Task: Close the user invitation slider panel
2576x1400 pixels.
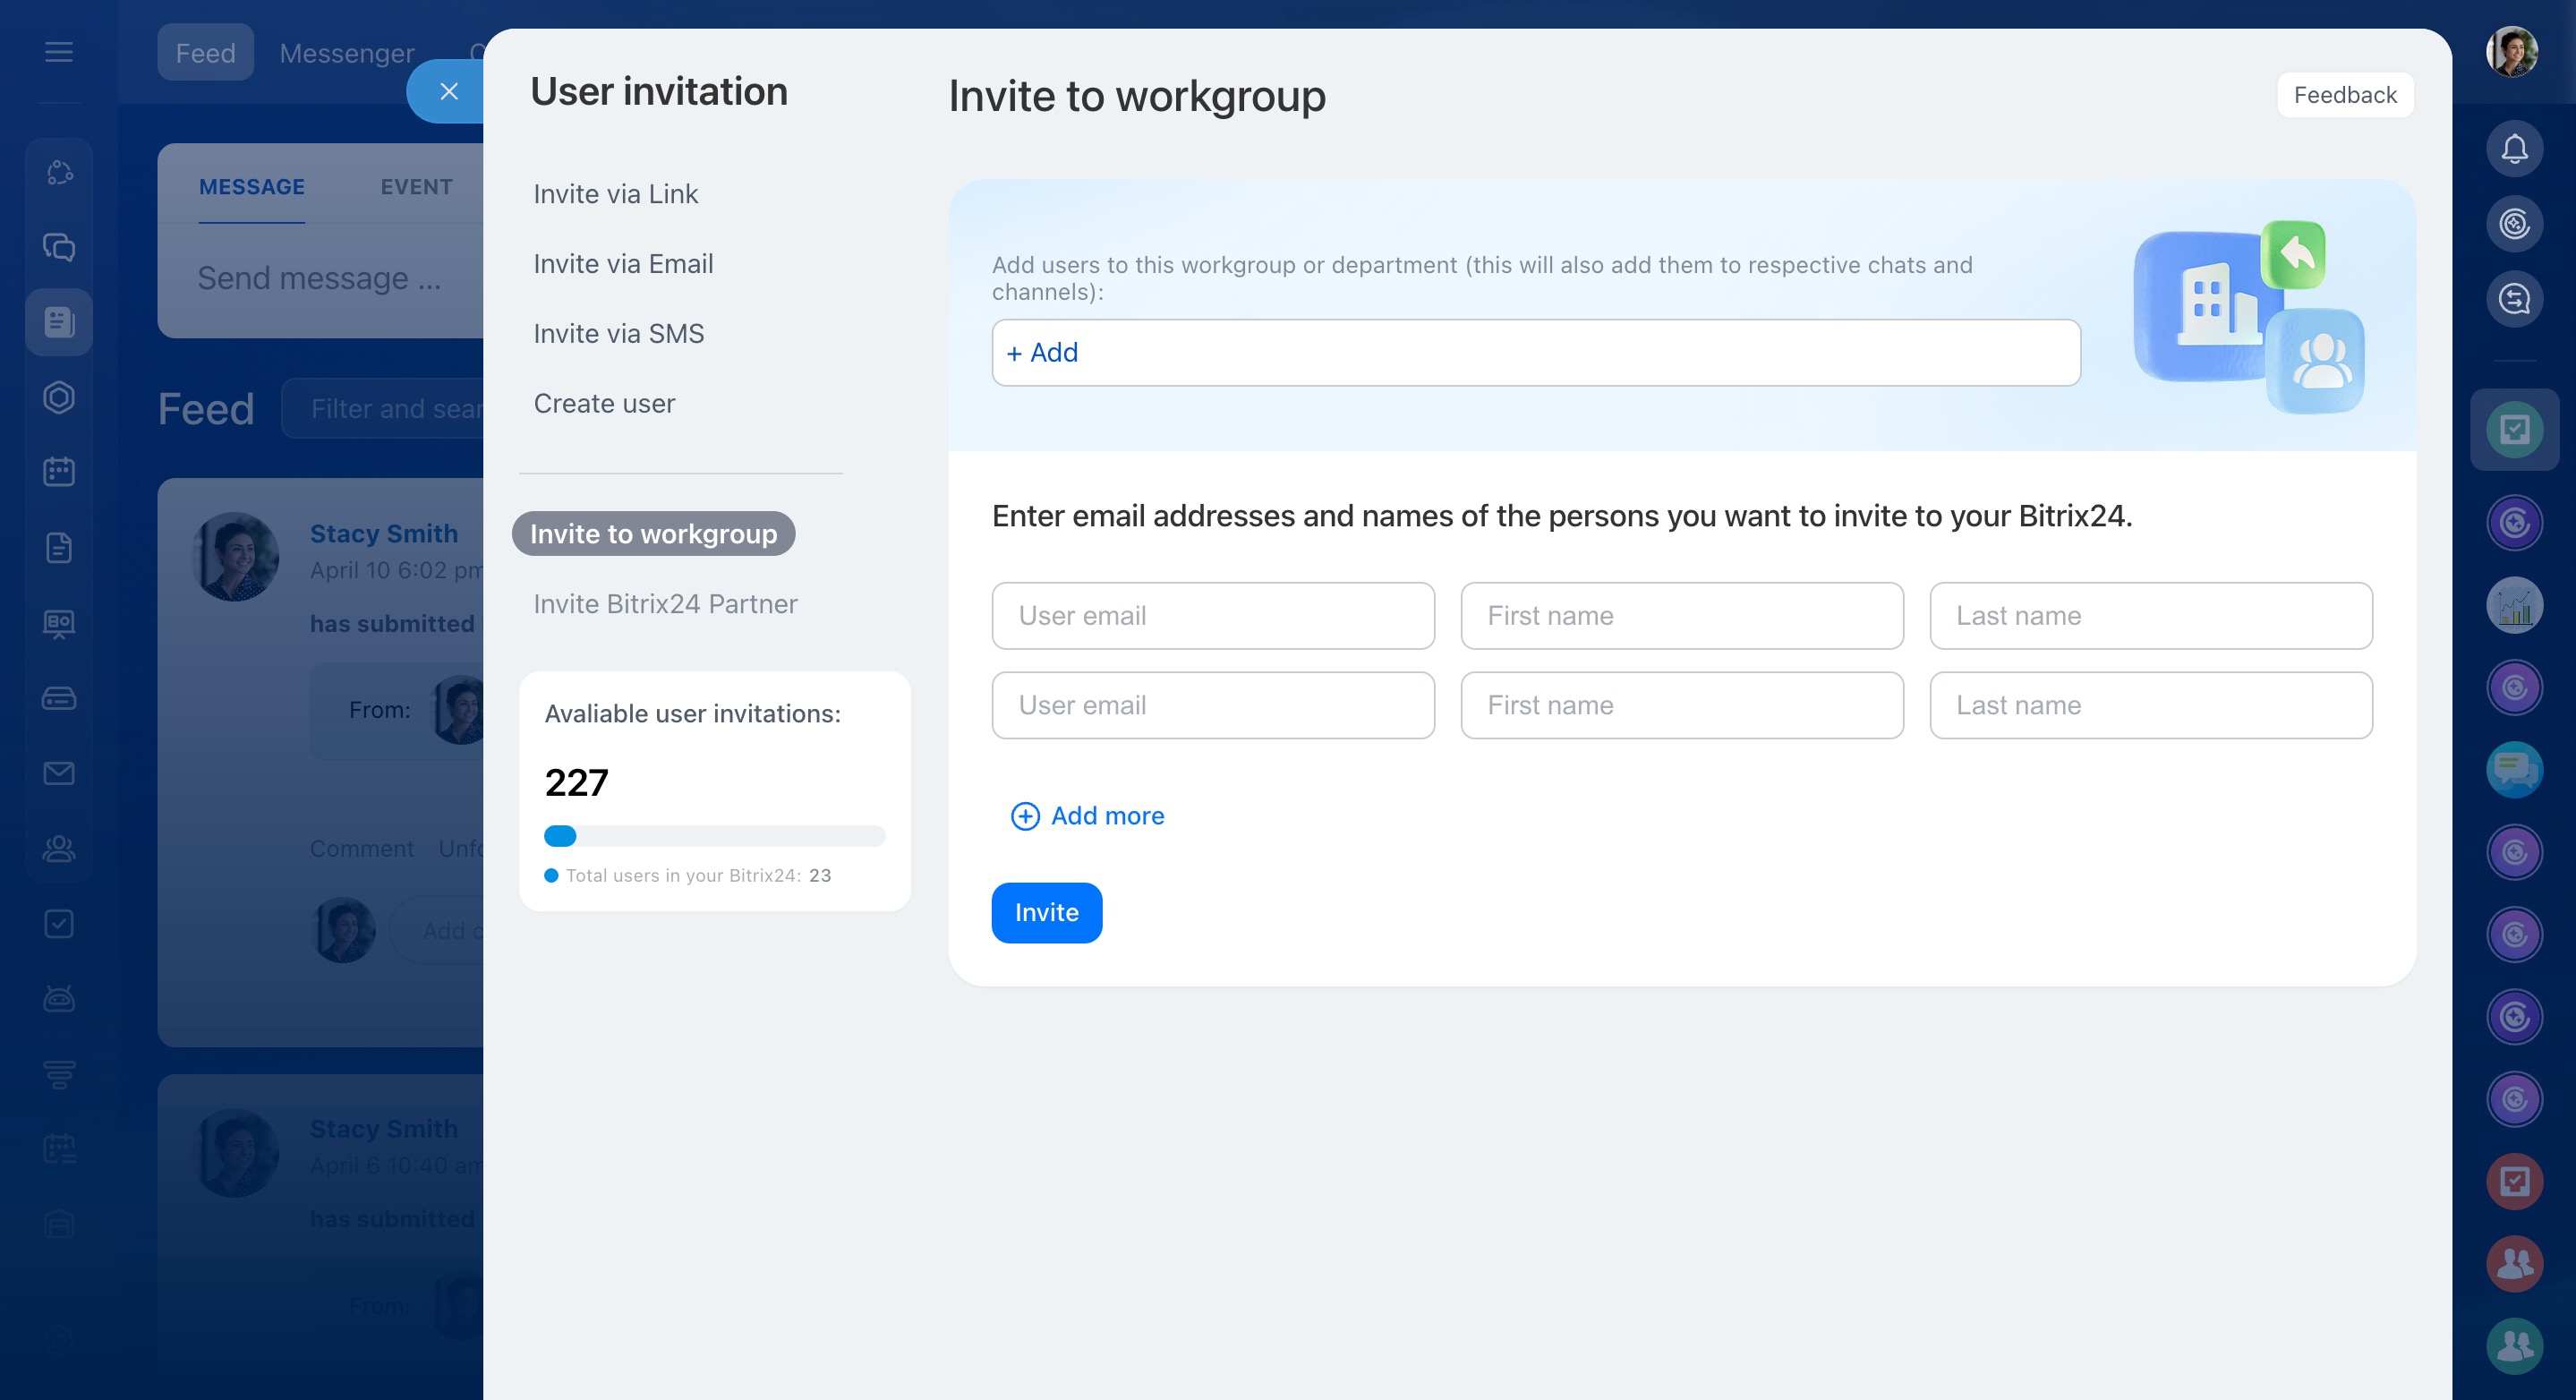Action: [449, 92]
